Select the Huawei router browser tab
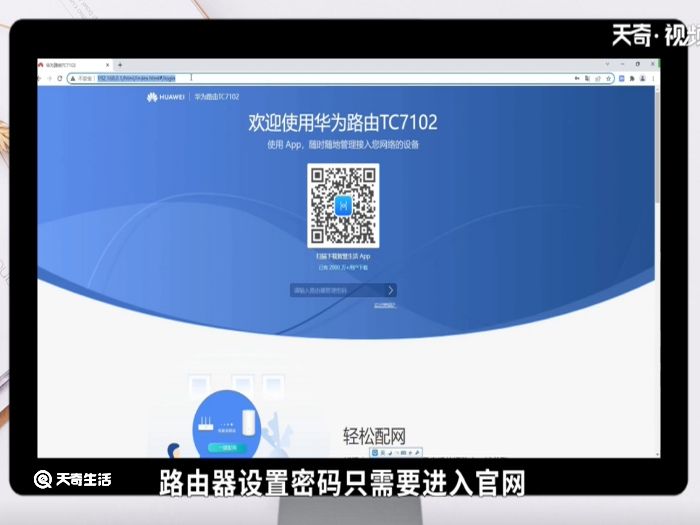This screenshot has height=525, width=700. tap(74, 65)
